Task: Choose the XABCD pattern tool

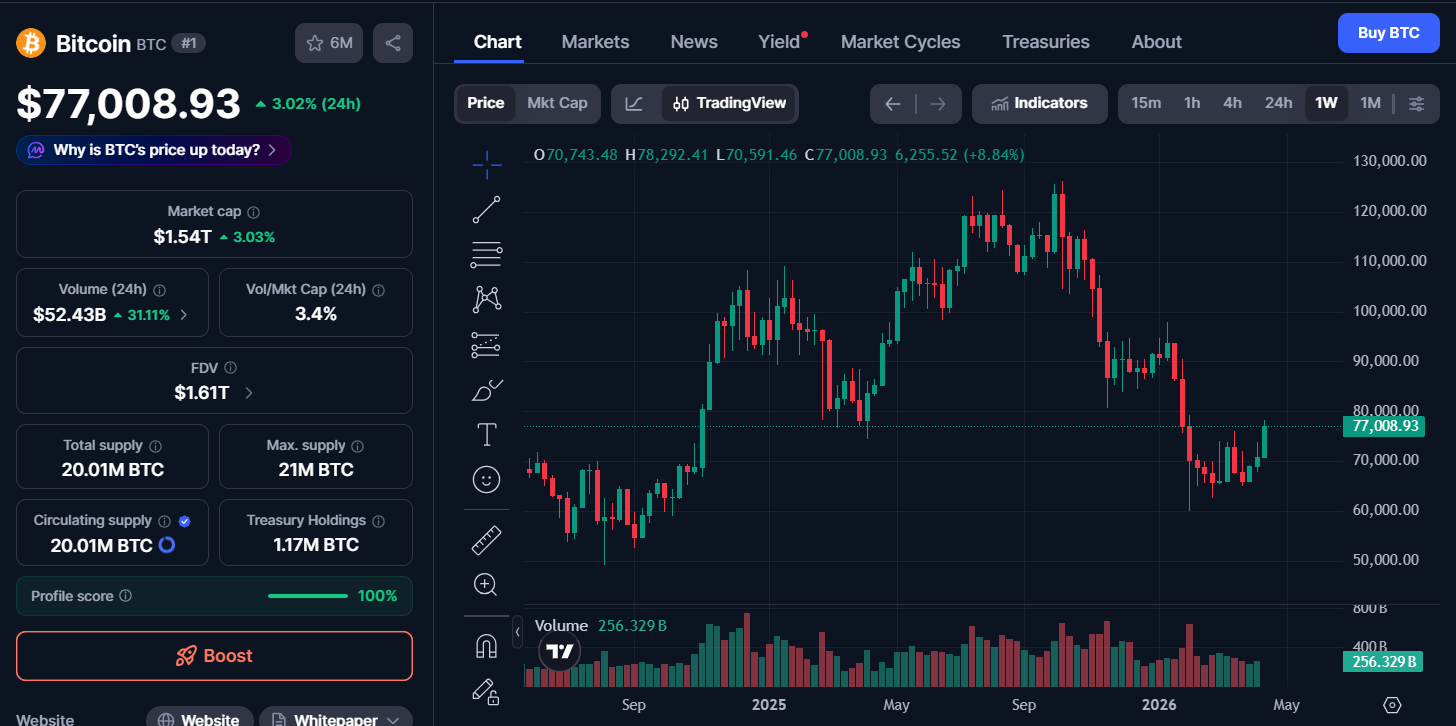Action: (487, 298)
